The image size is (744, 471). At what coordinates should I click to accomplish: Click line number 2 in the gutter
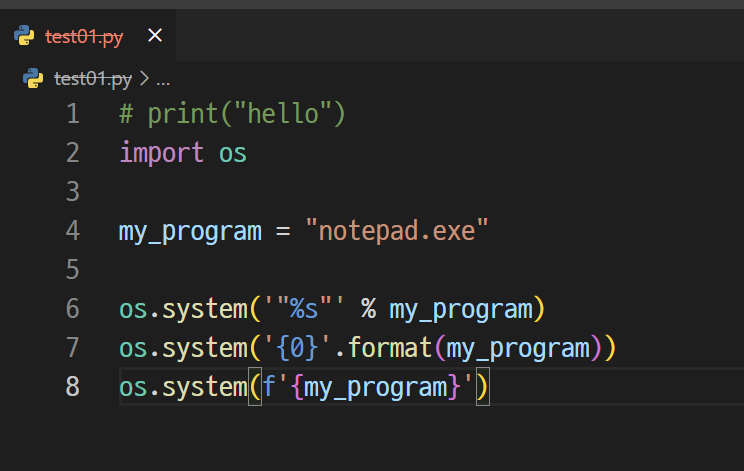click(73, 153)
